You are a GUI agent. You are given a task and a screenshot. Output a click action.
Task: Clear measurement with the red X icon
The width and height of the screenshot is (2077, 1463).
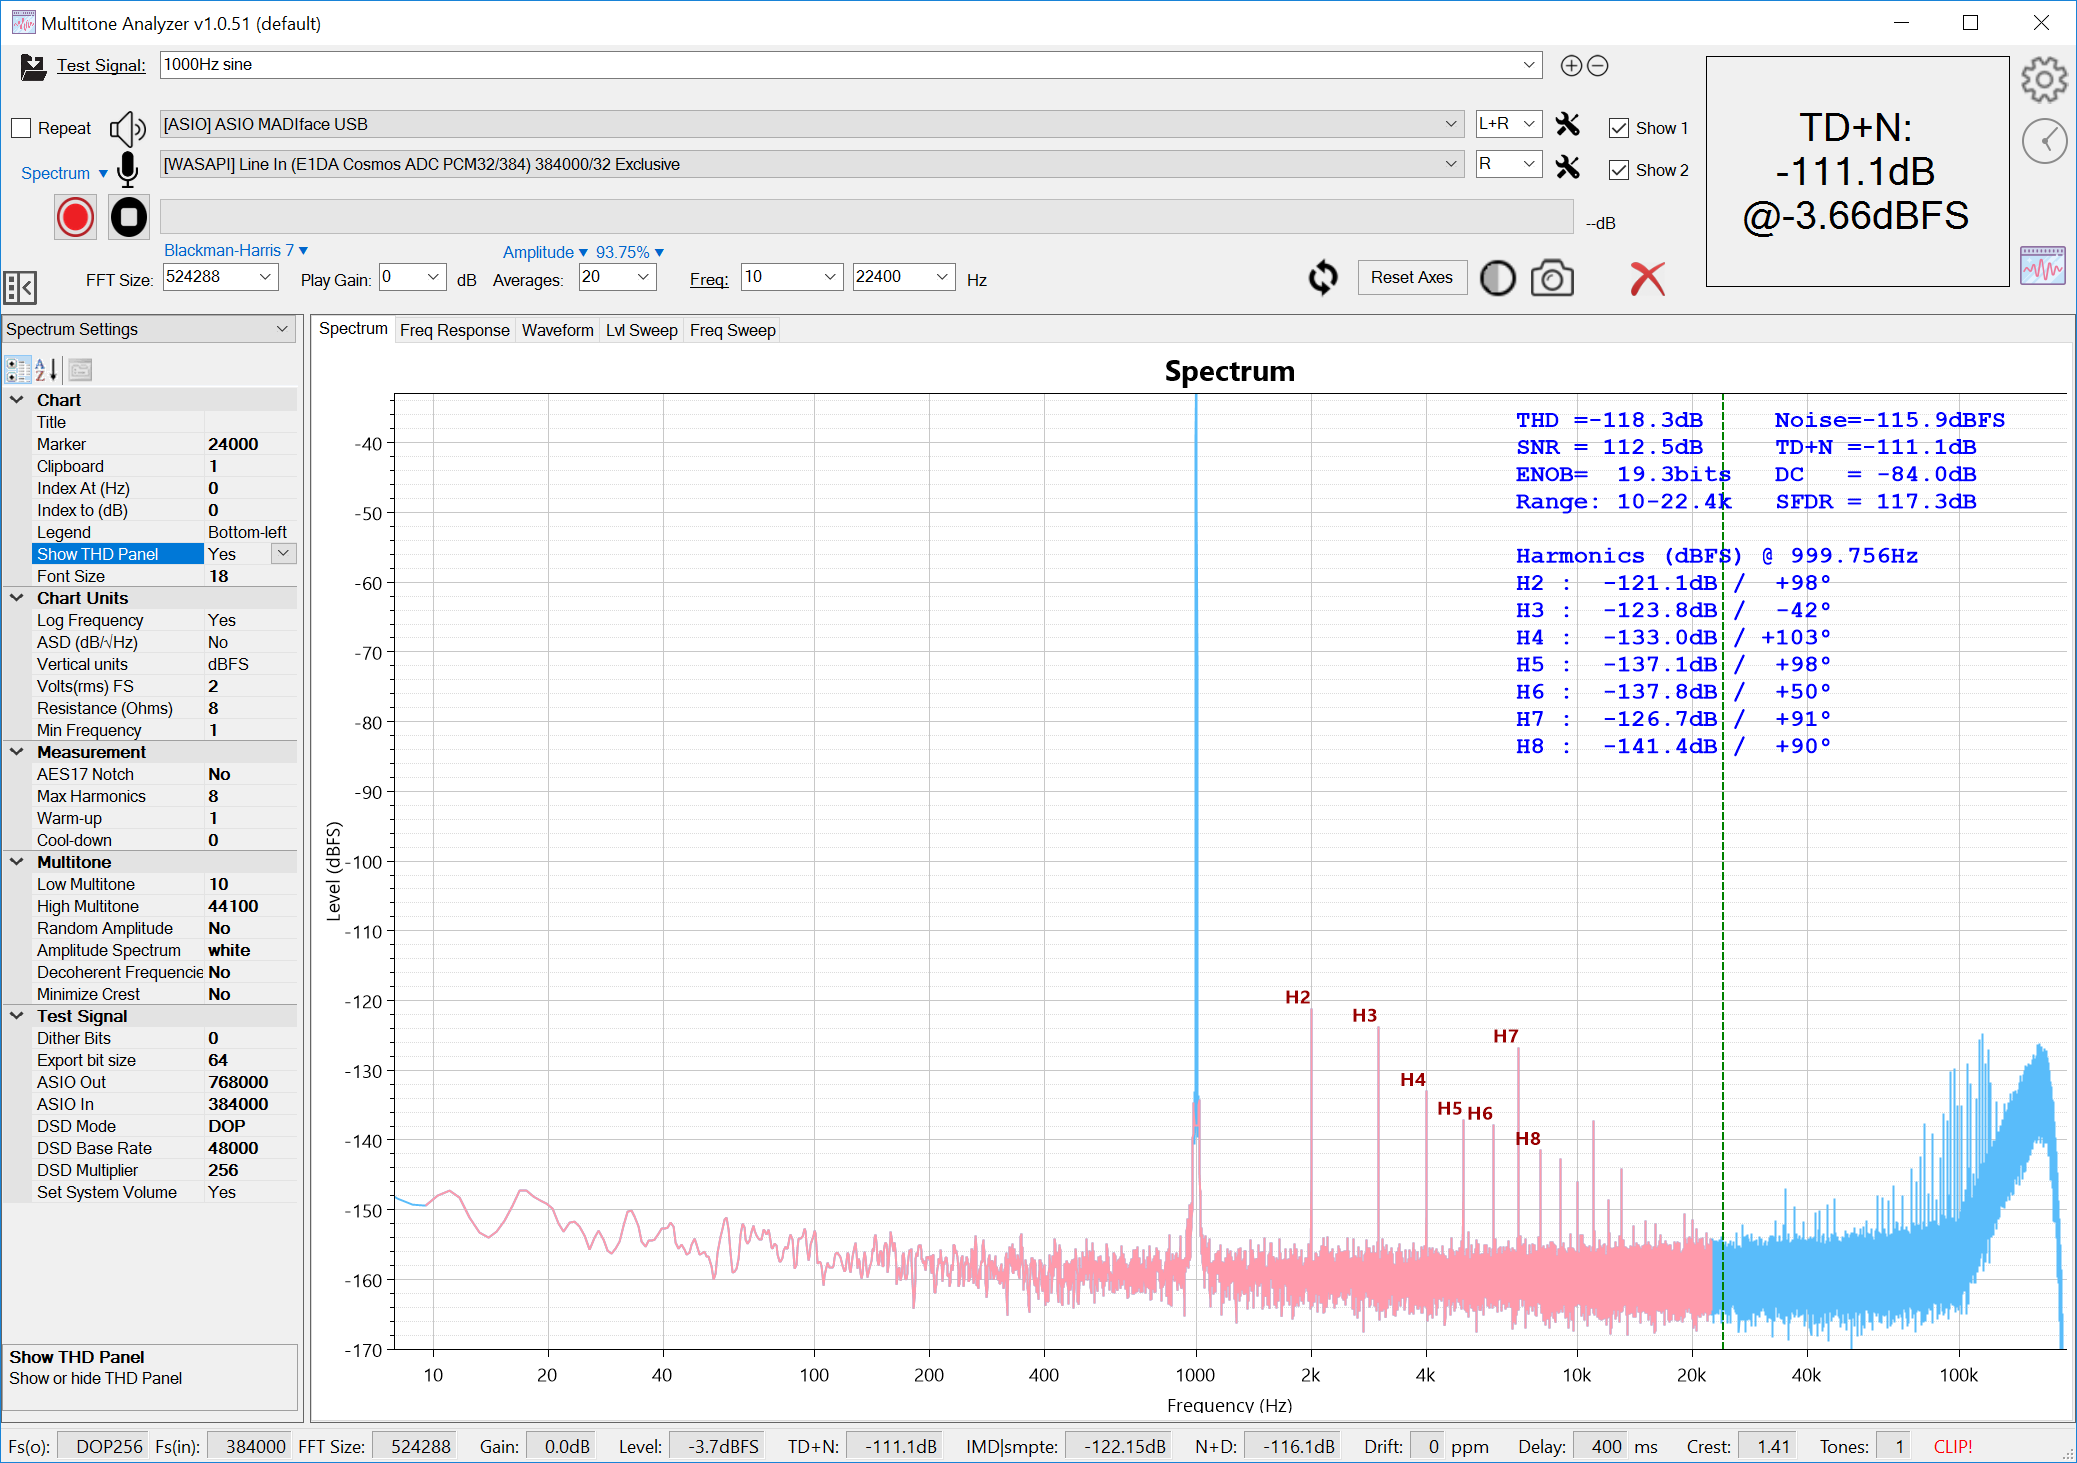click(x=1647, y=278)
